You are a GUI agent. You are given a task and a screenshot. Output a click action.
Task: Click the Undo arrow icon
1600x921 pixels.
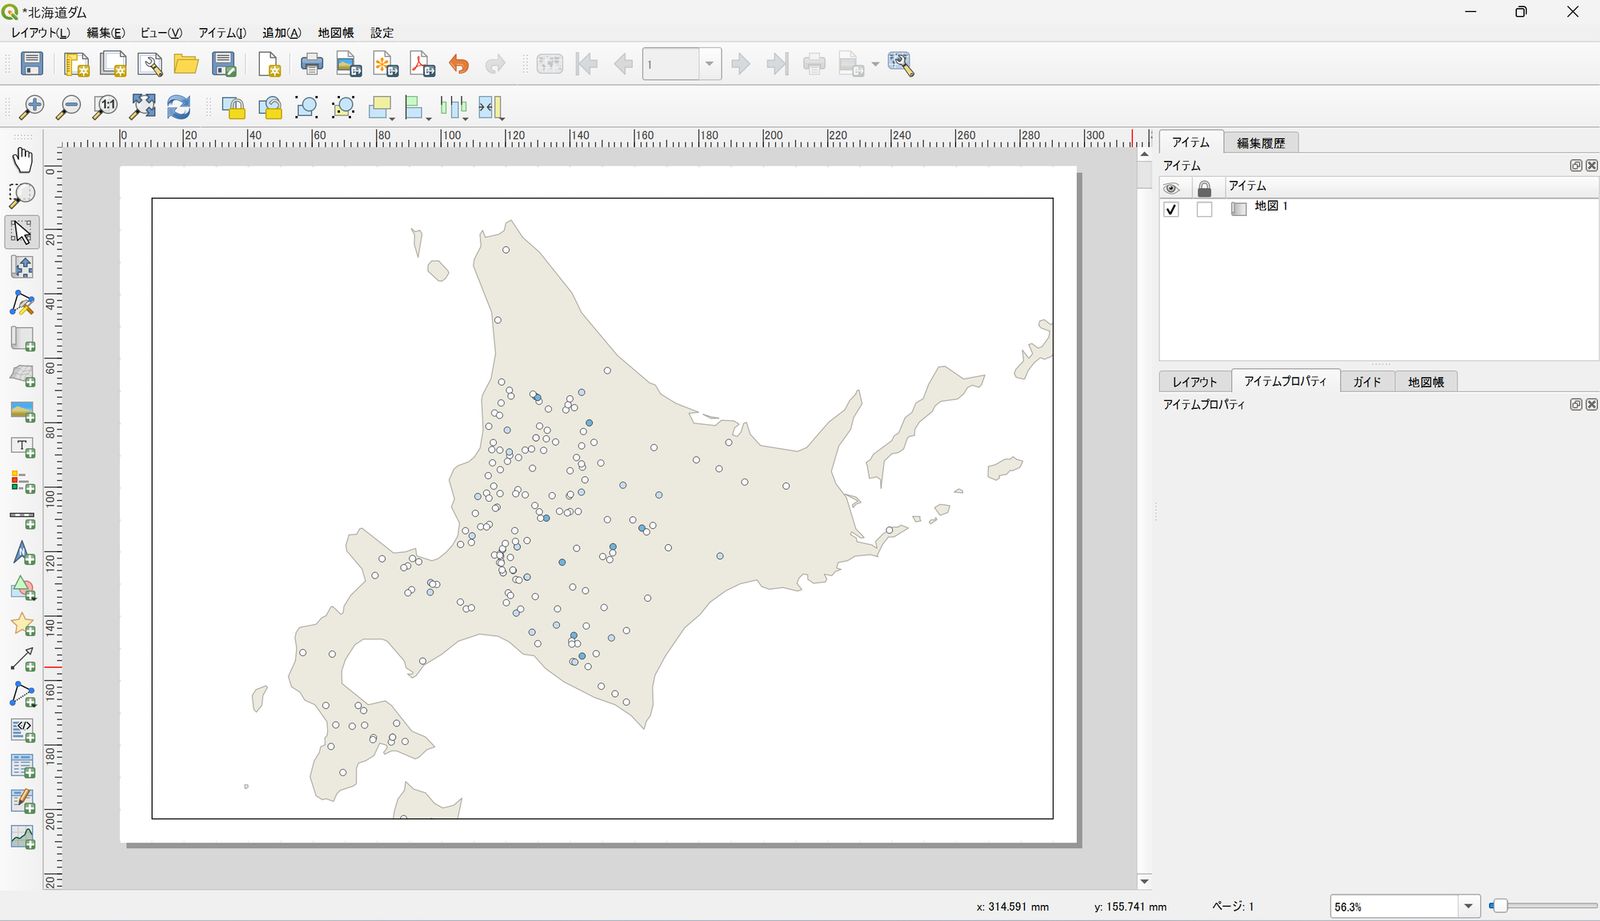[x=459, y=65]
